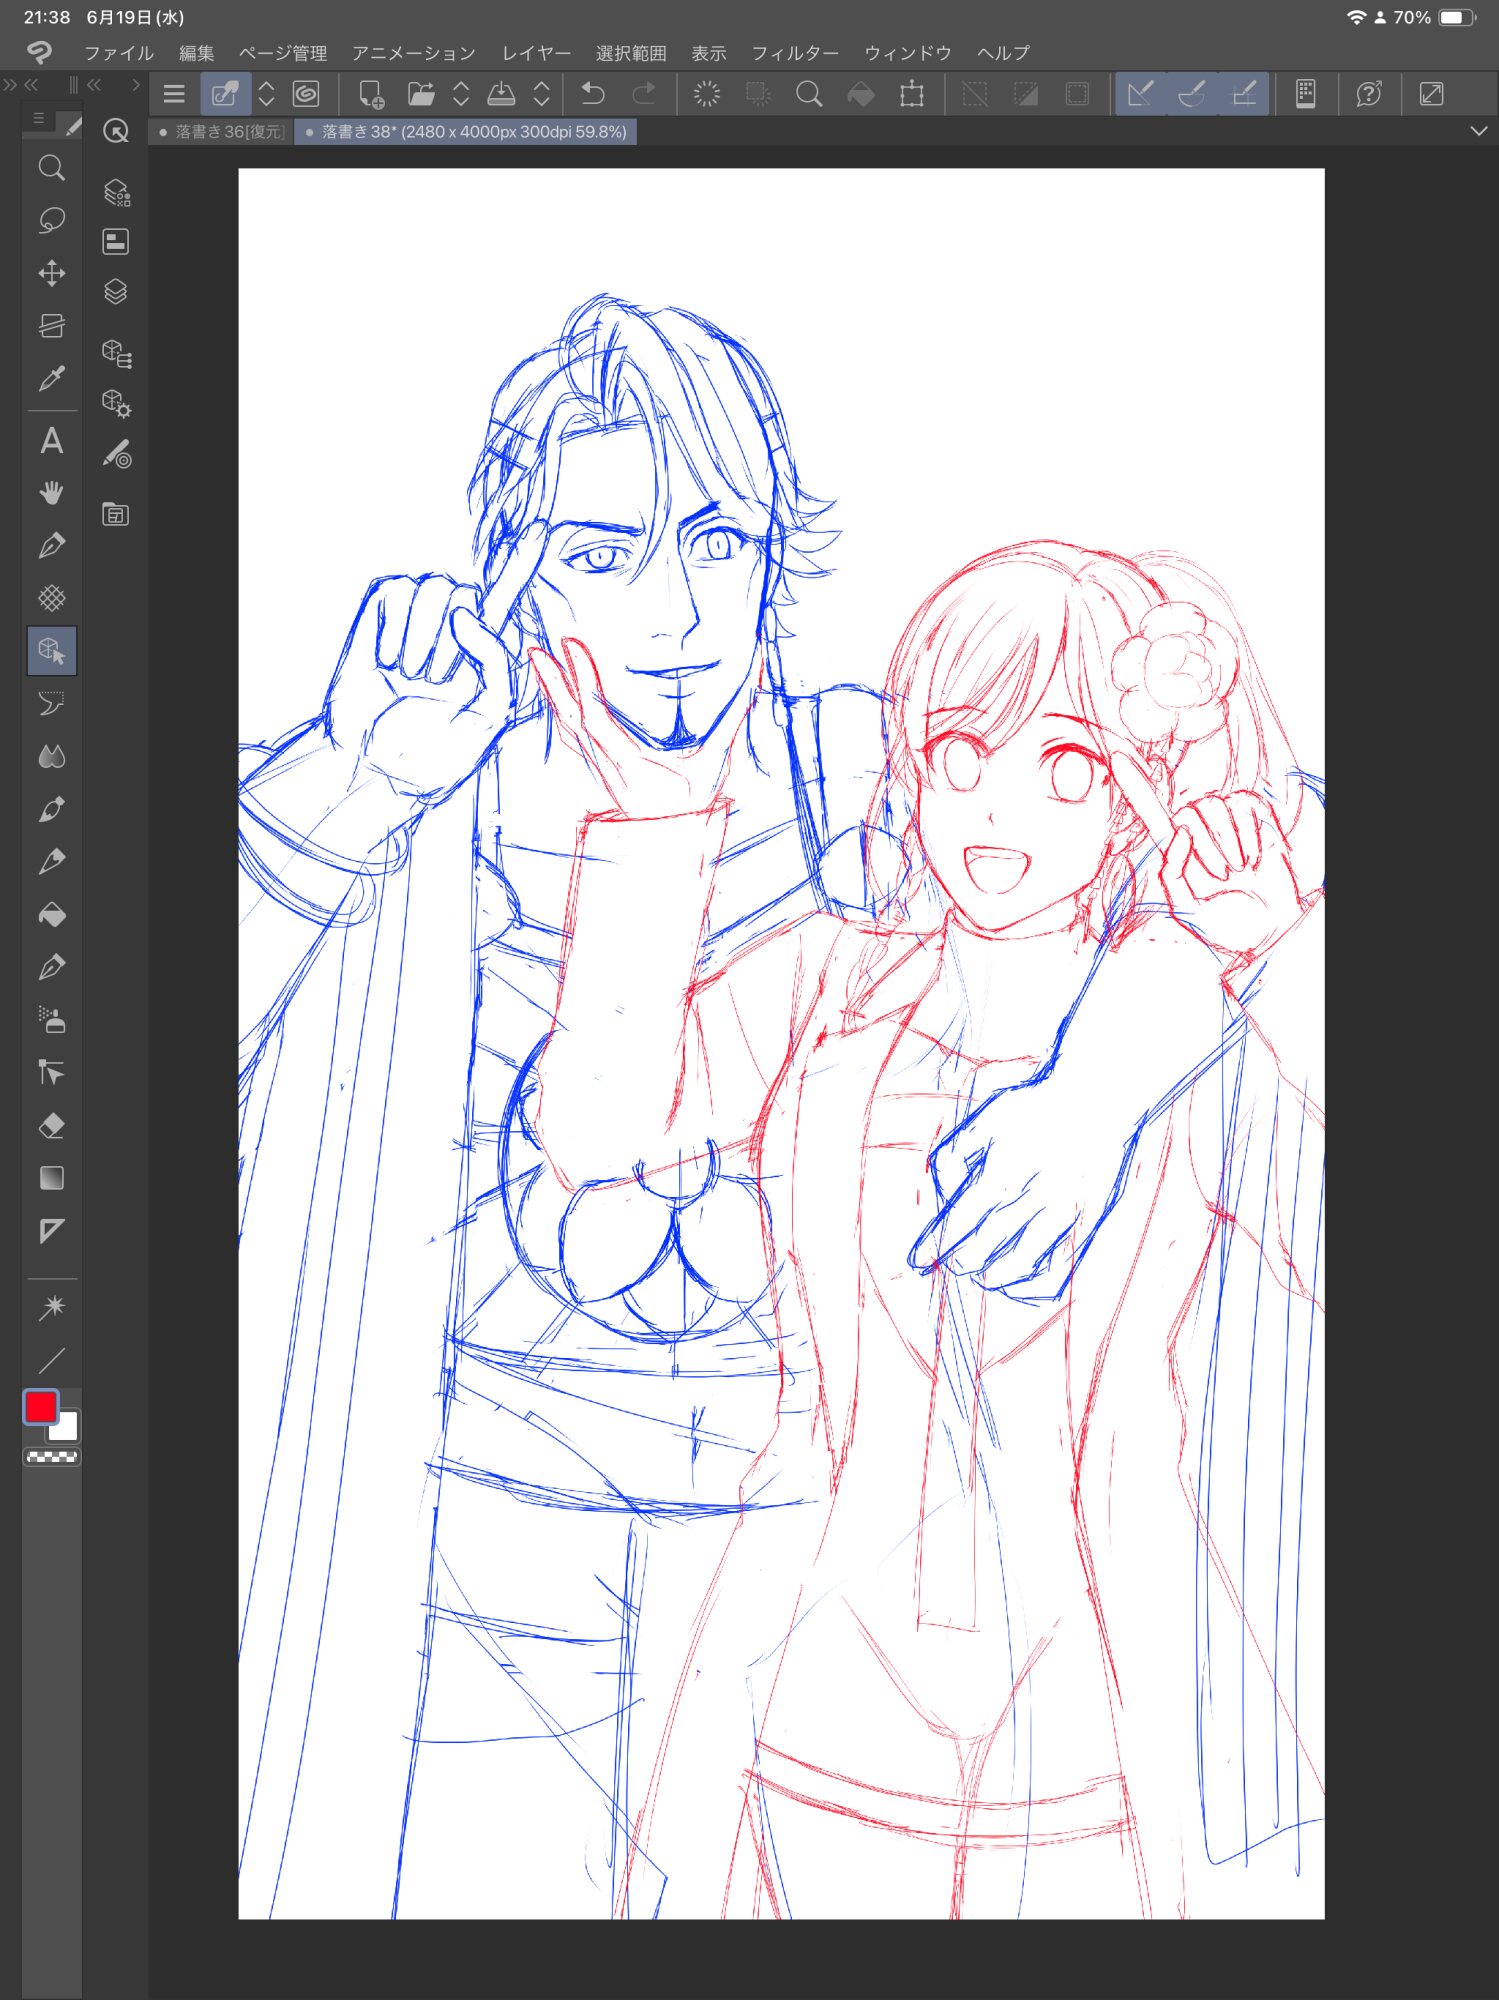Choose the Move layer tool
Image resolution: width=1499 pixels, height=2000 pixels.
[52, 273]
